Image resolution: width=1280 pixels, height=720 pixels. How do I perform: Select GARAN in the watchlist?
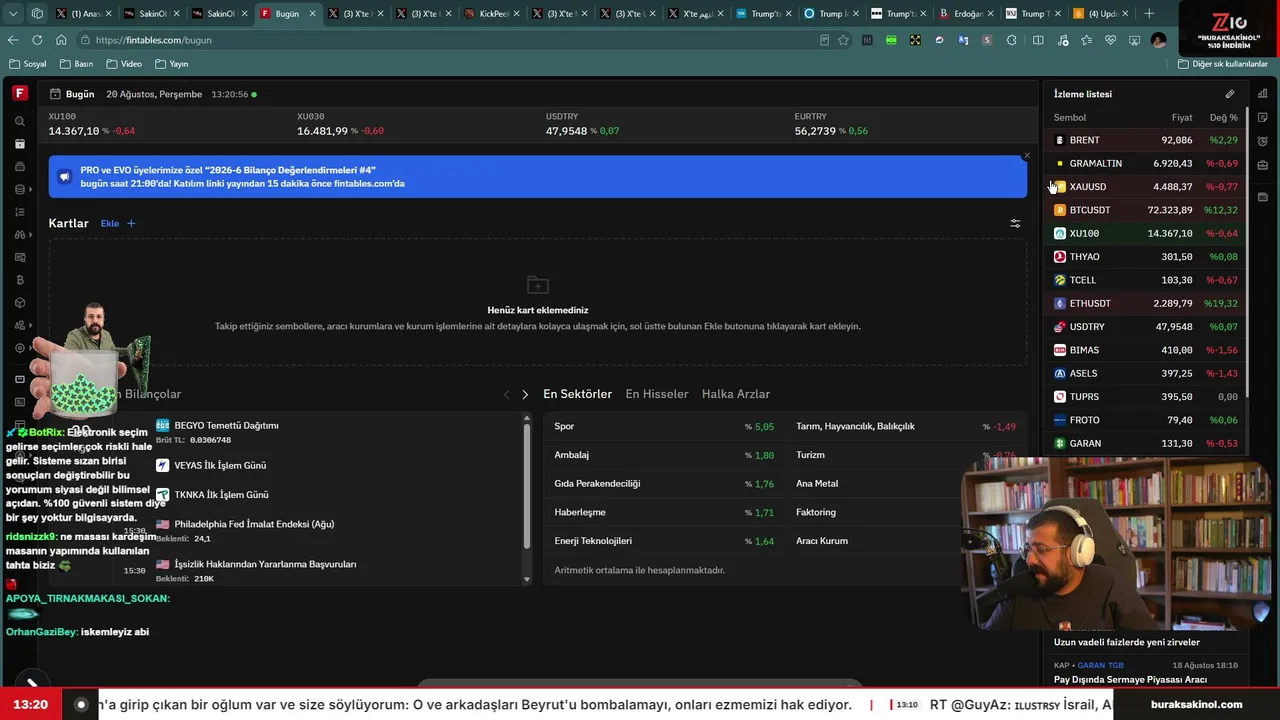coord(1146,444)
